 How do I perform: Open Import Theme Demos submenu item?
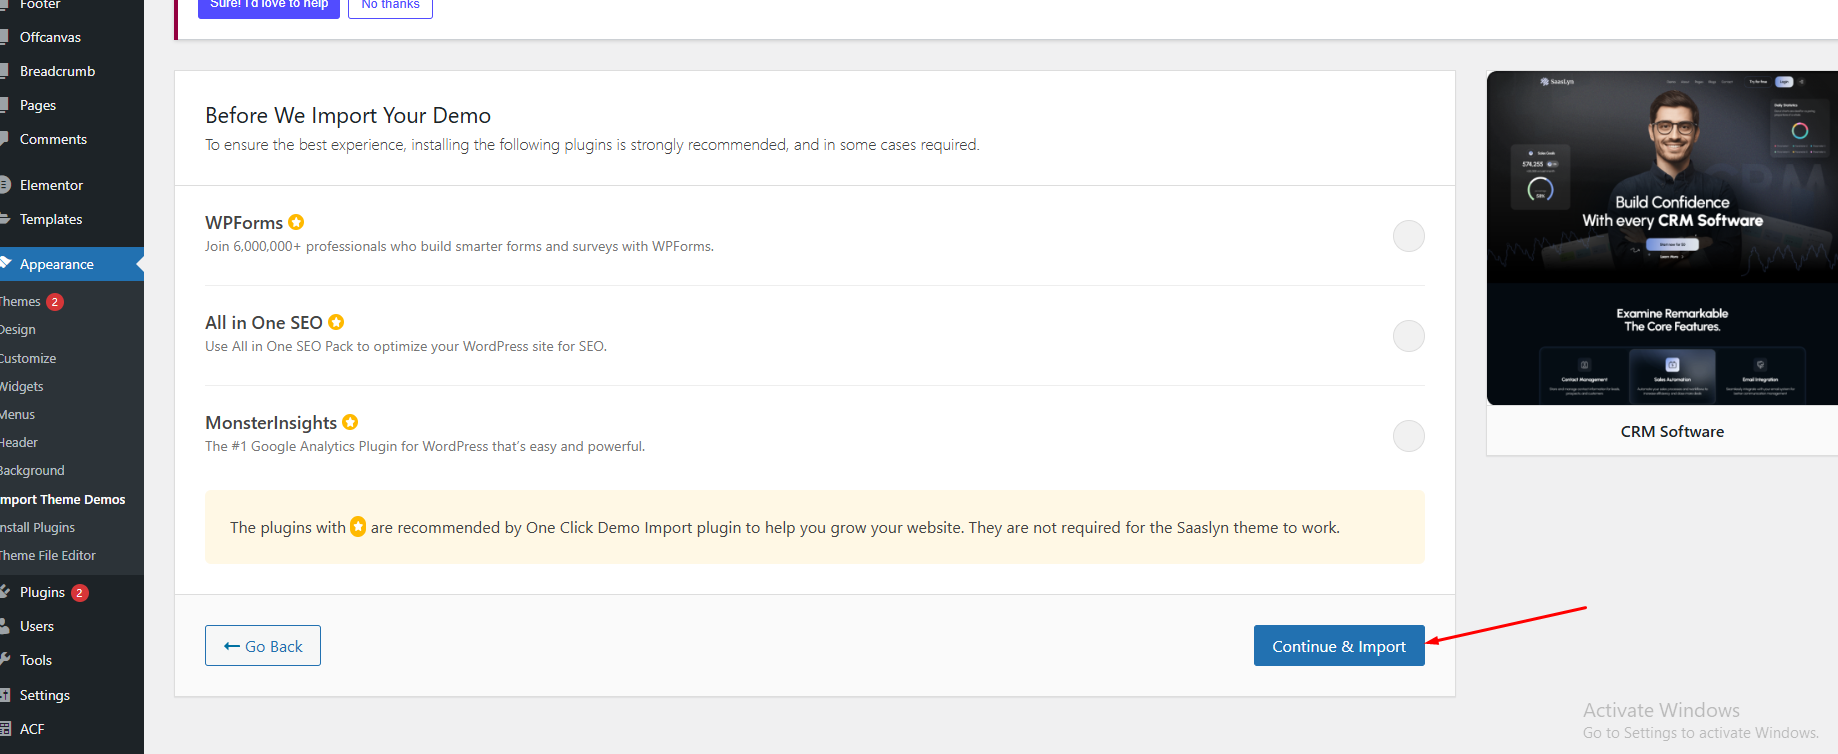[62, 499]
